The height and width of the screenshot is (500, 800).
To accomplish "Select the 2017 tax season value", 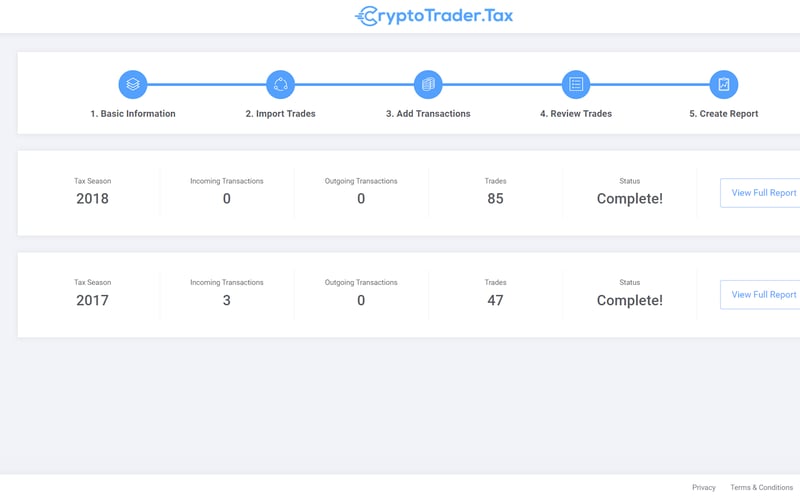I will pos(92,301).
